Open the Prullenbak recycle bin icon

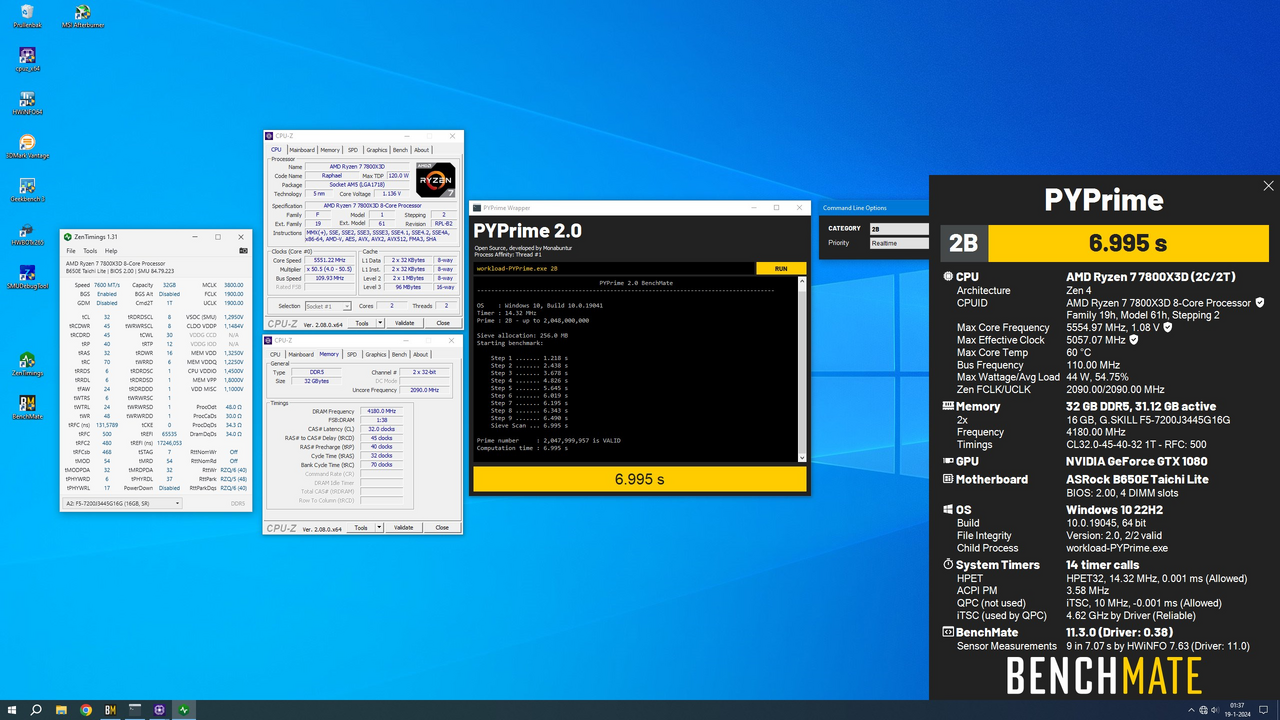point(27,13)
